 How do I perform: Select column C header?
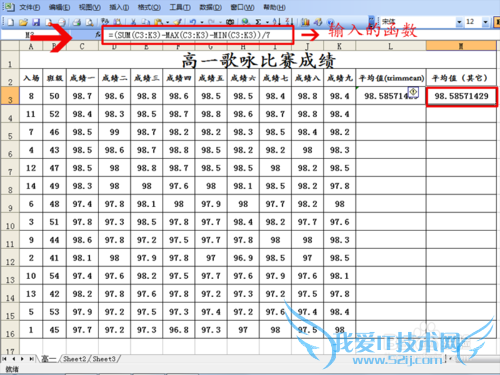click(82, 46)
